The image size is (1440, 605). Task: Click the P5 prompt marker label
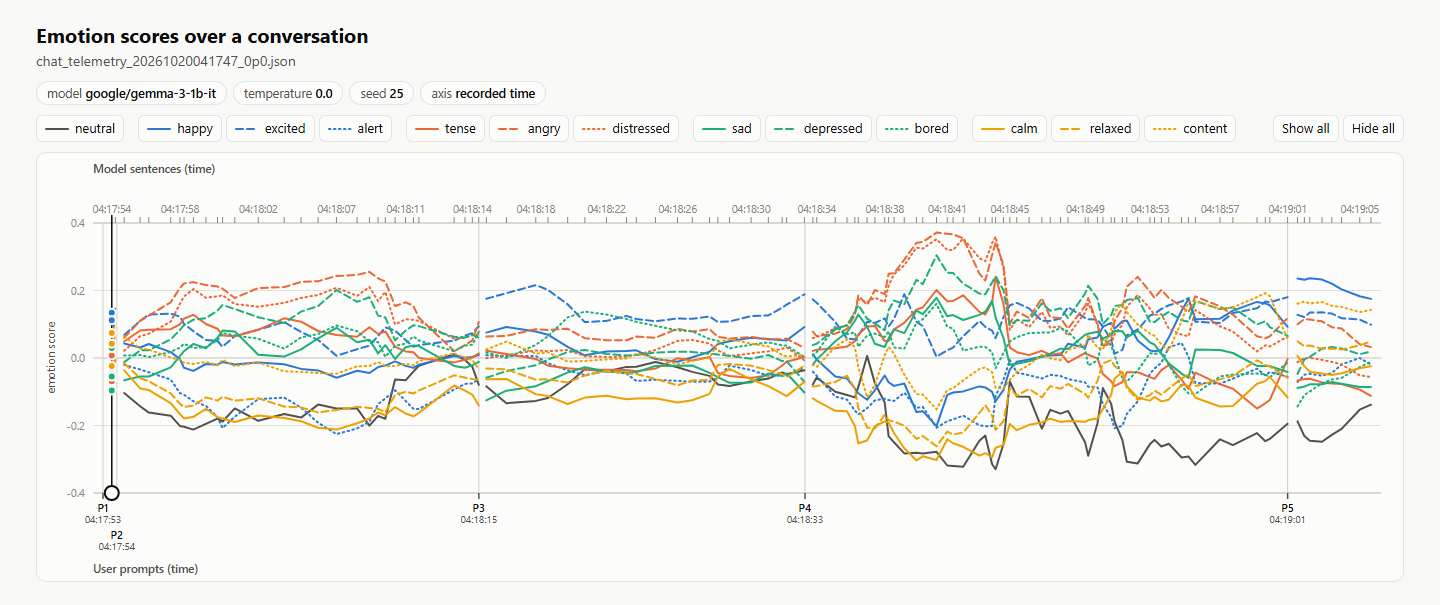tap(1287, 509)
